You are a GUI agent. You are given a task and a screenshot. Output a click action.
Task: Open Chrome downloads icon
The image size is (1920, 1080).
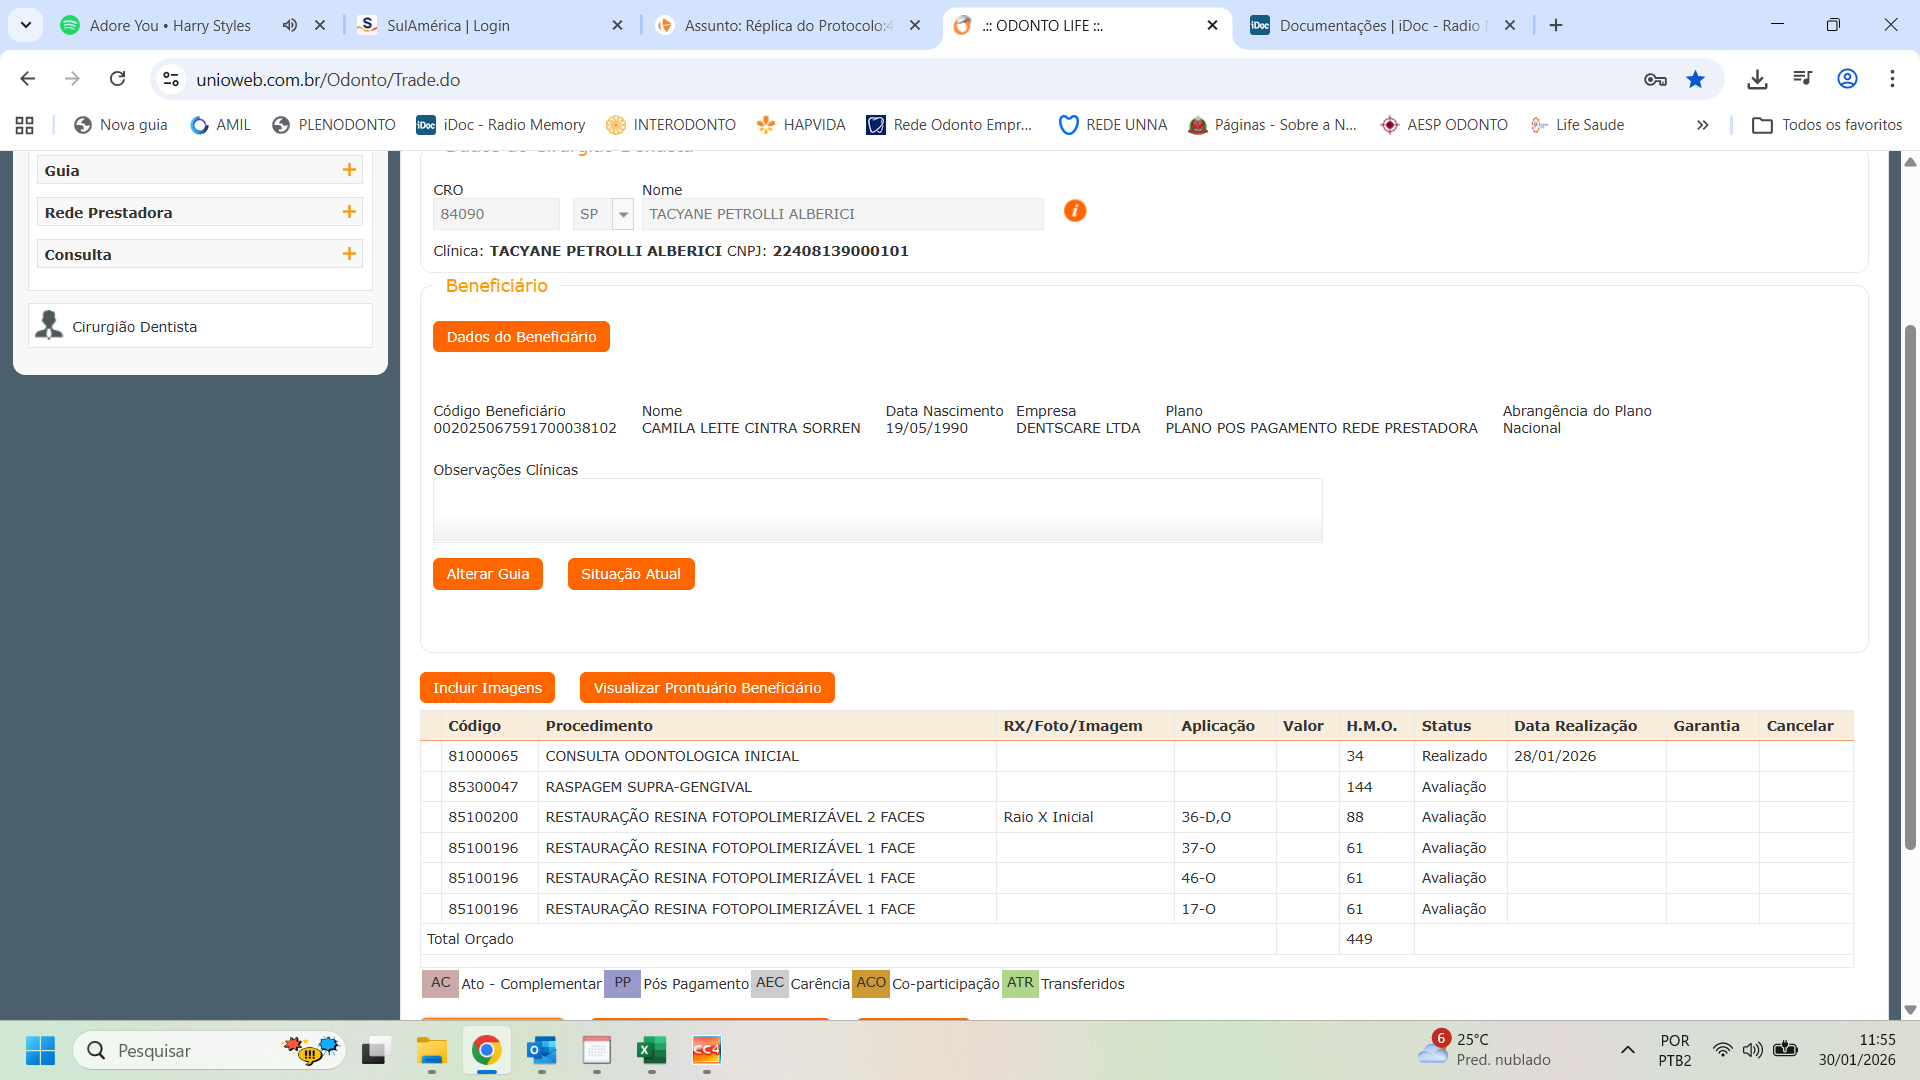click(1757, 79)
